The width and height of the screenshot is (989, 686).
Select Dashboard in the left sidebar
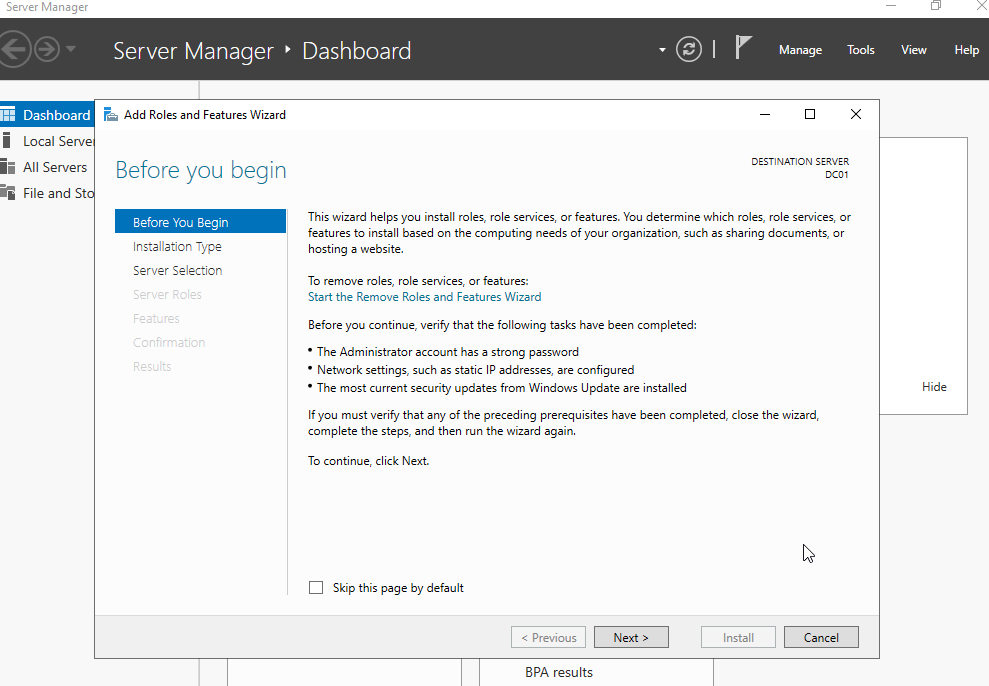pos(47,115)
